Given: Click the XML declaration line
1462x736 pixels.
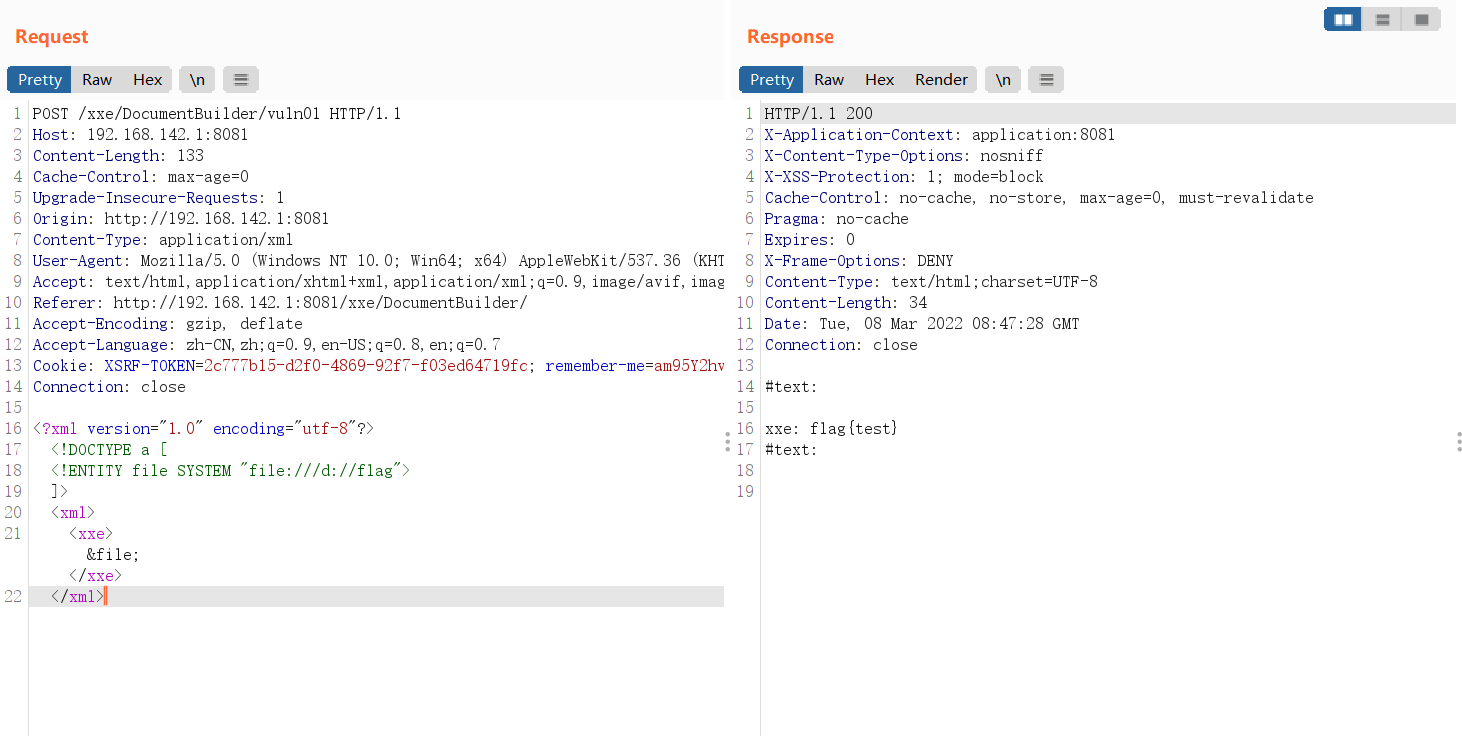Looking at the screenshot, I should [203, 429].
